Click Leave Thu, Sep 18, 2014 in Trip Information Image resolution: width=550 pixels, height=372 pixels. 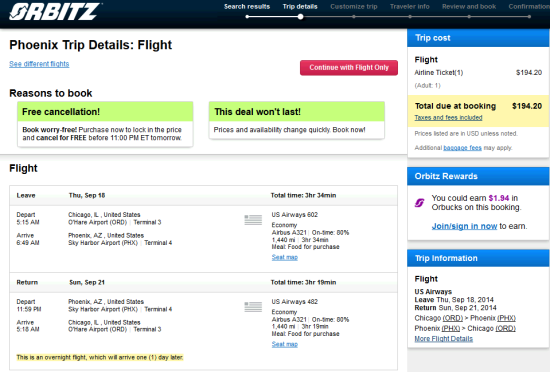(x=454, y=300)
